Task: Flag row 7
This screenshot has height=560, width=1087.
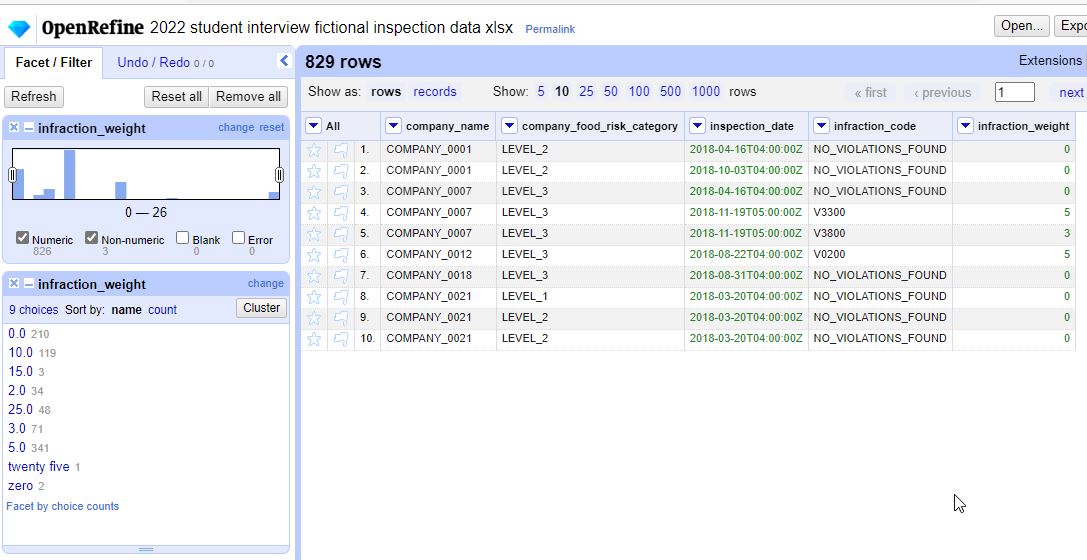Action: click(340, 276)
